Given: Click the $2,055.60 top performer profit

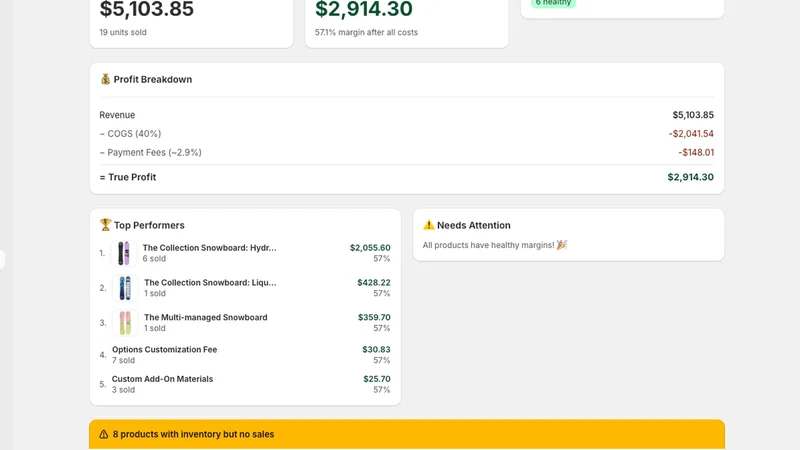Looking at the screenshot, I should 370,247.
